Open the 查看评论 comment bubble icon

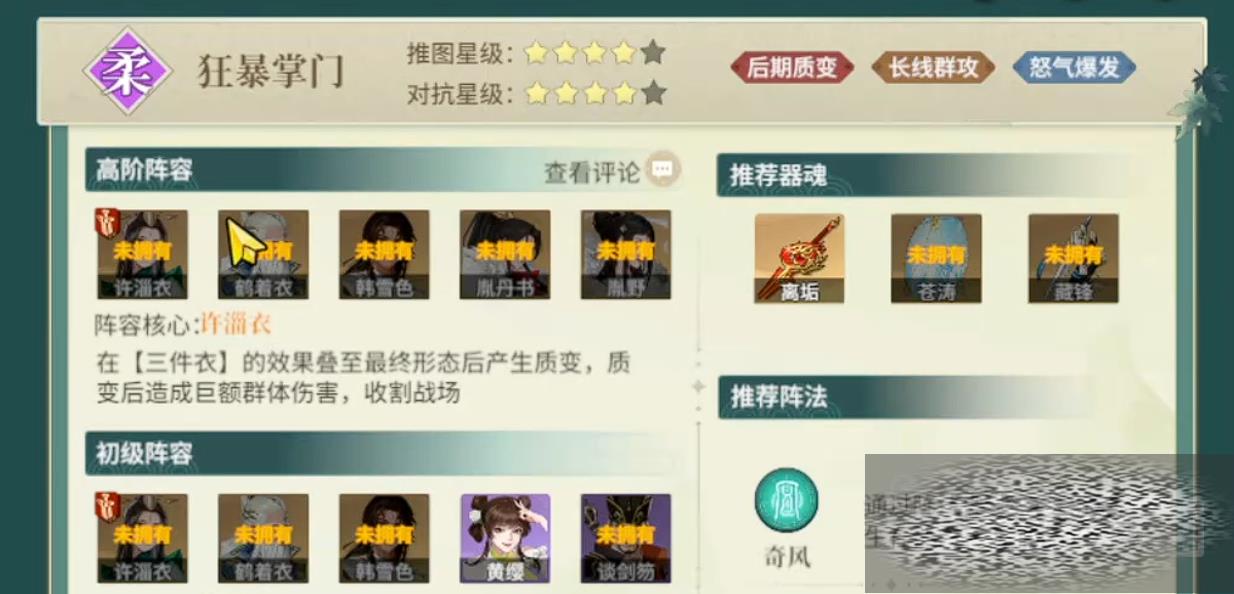pyautogui.click(x=661, y=170)
